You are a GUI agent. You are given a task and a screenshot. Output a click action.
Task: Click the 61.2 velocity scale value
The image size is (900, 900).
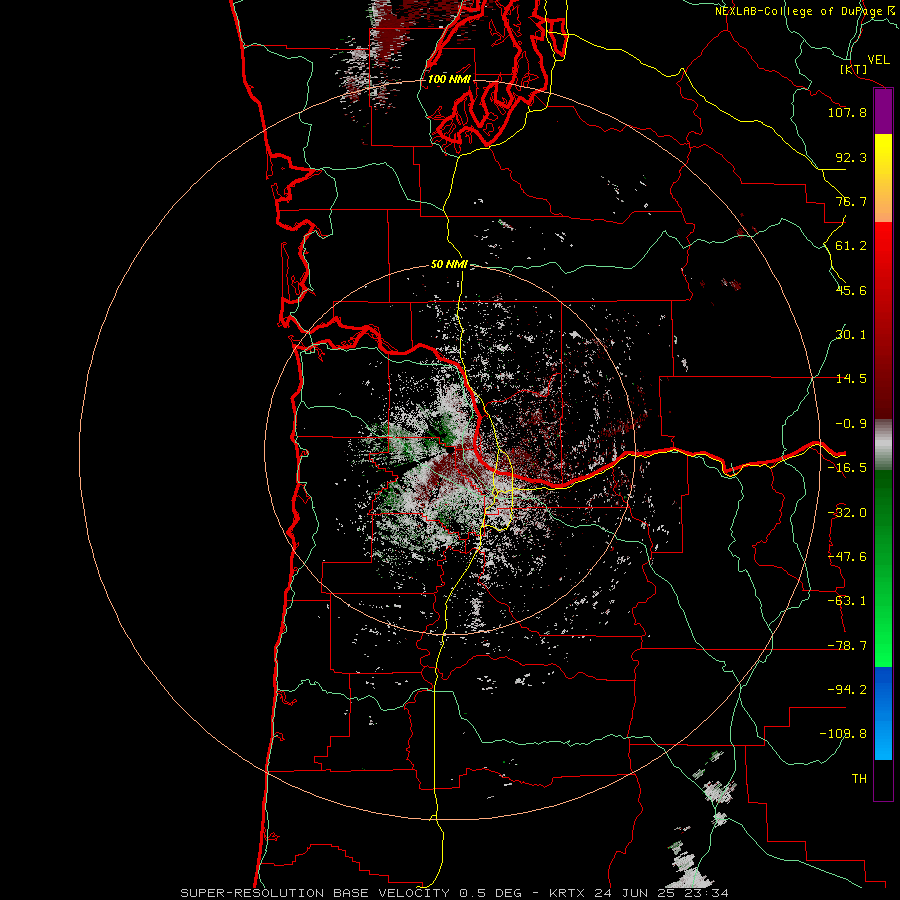coord(851,246)
